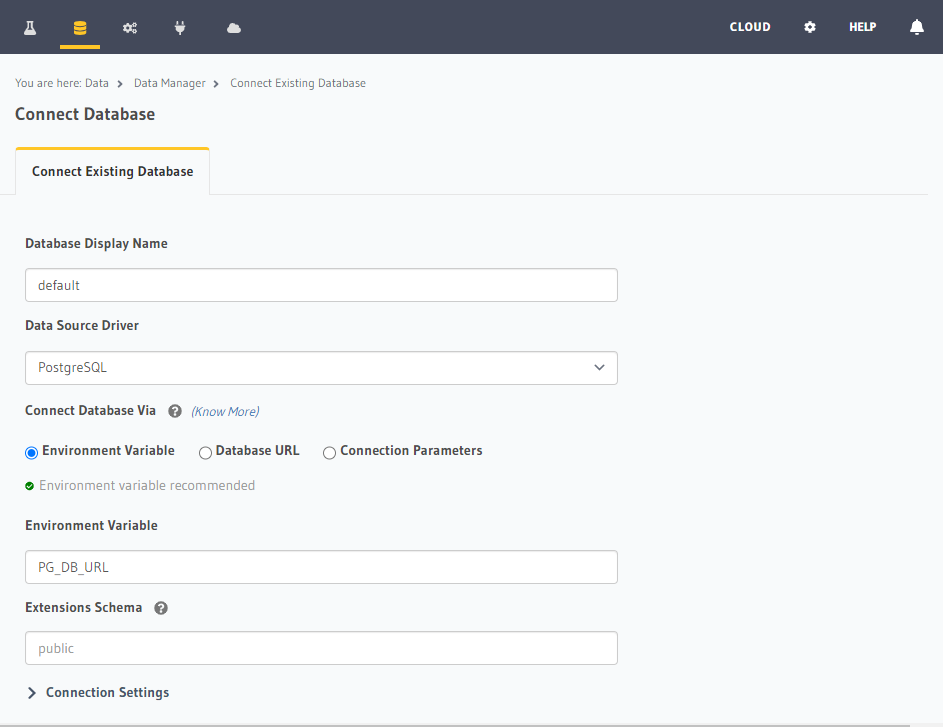Click the Remote Schemas plug icon
This screenshot has width=943, height=727.
(x=180, y=26)
